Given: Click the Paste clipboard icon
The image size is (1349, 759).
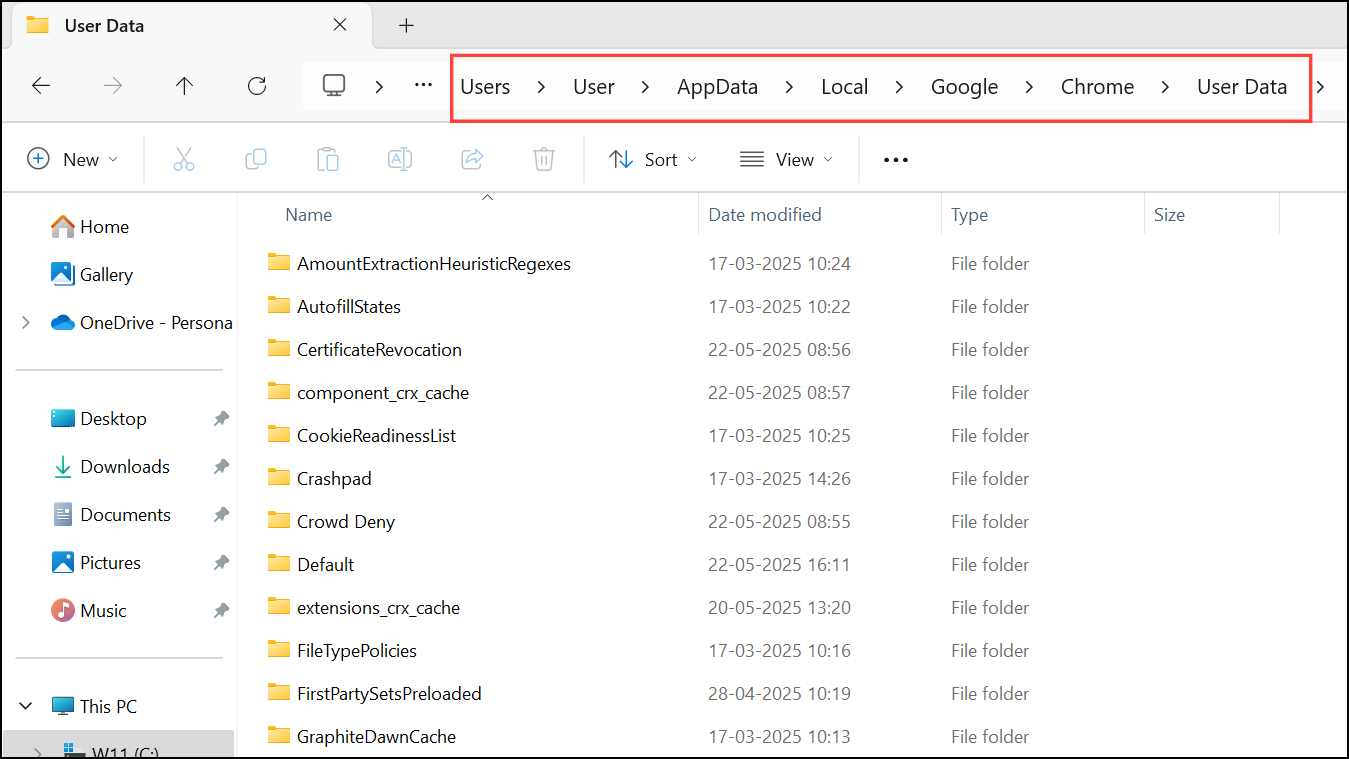Looking at the screenshot, I should point(328,159).
